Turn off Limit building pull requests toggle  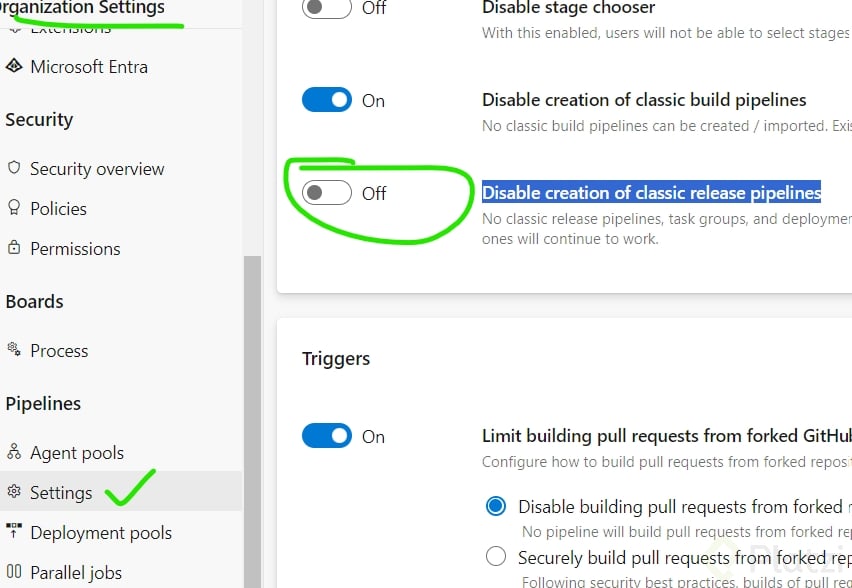point(327,436)
